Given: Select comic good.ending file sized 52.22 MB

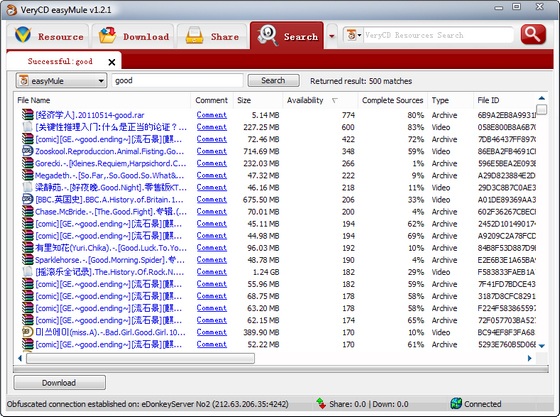Looking at the screenshot, I should click(x=109, y=345).
